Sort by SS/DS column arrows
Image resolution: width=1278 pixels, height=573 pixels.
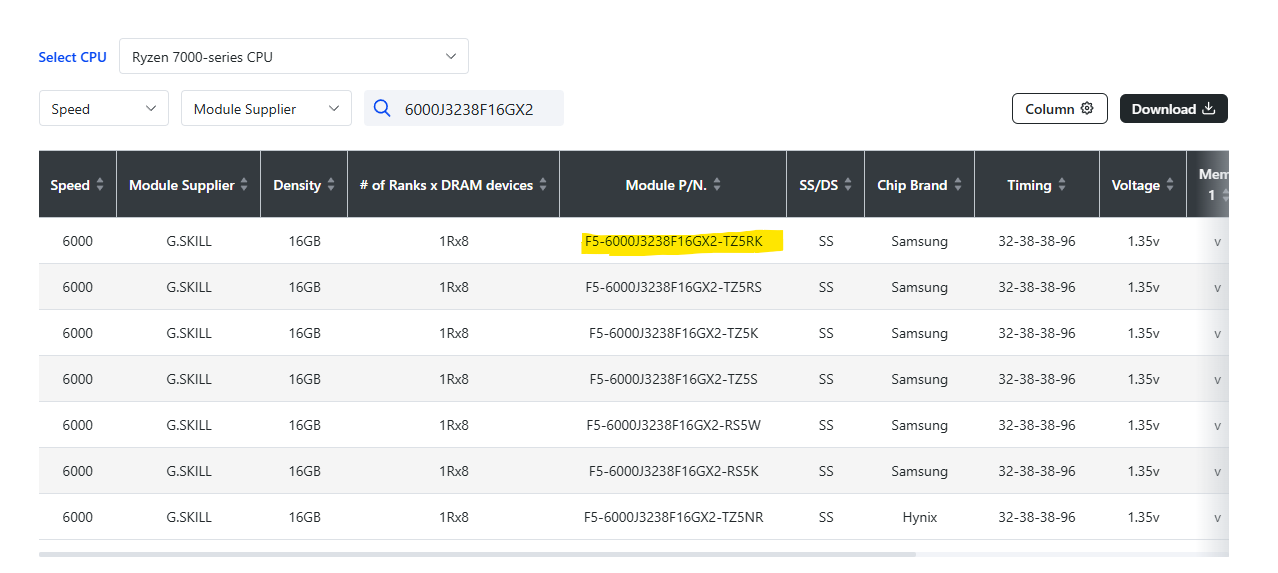[848, 185]
